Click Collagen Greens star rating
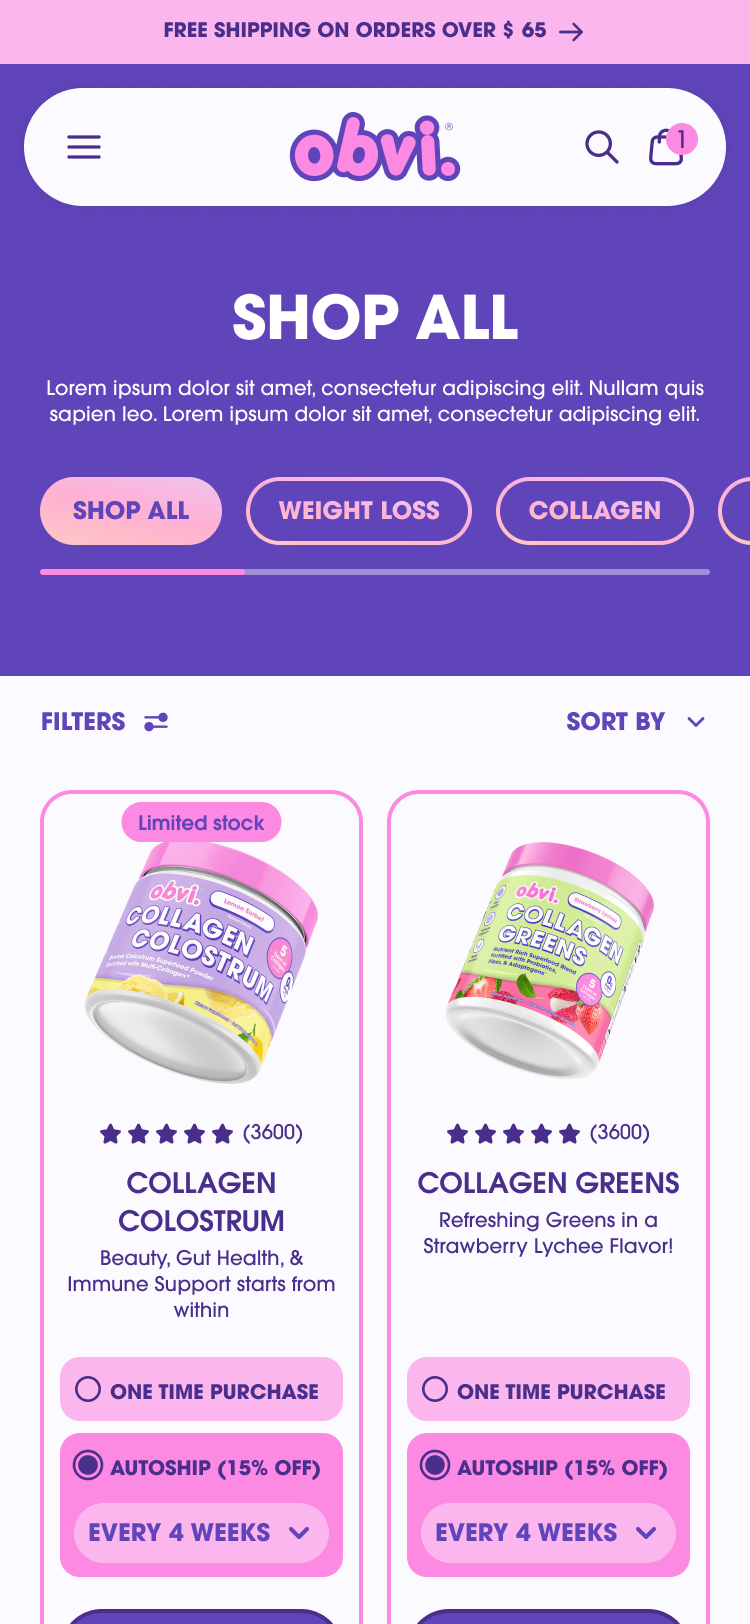Screen dimensions: 750x1624 pos(548,1133)
